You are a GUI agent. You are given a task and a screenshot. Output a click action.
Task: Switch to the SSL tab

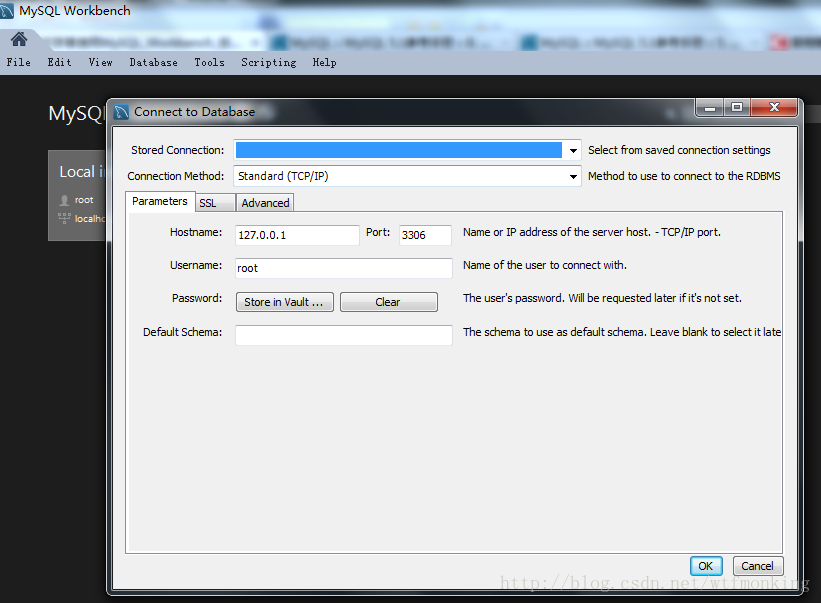coord(214,203)
